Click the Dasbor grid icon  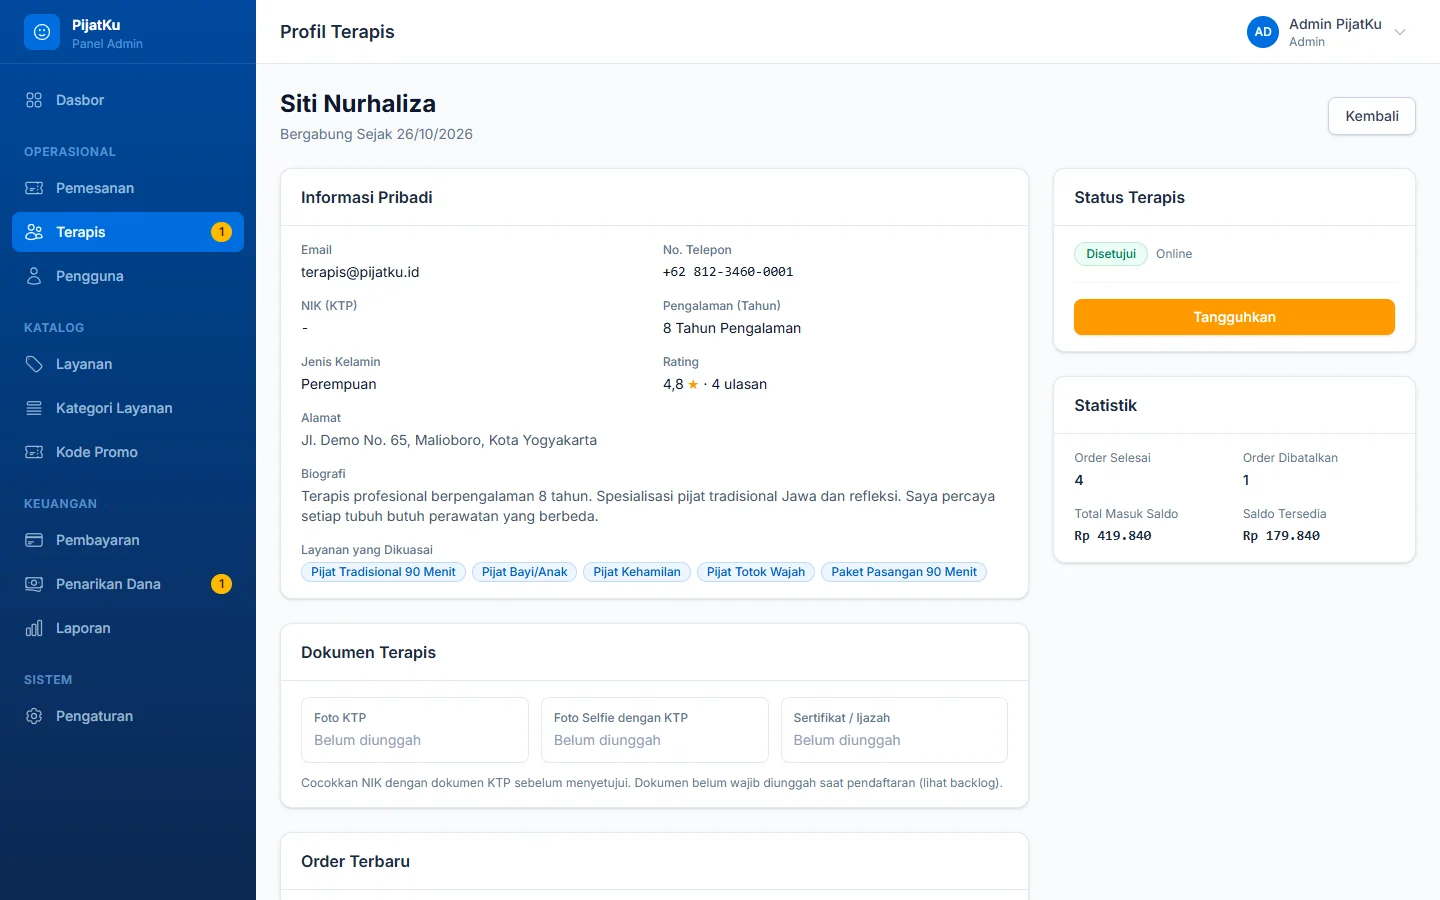34,100
